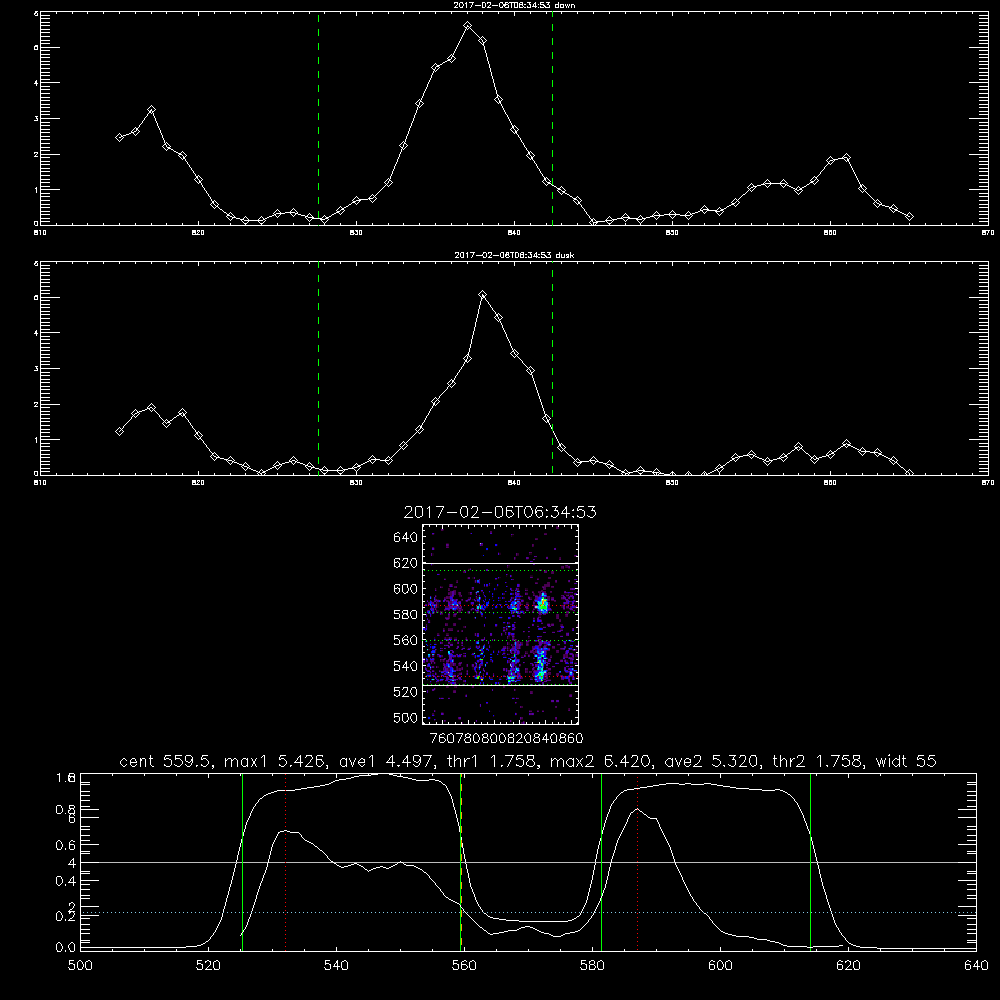Click left green dashed line in dusk plot

[x=318, y=368]
